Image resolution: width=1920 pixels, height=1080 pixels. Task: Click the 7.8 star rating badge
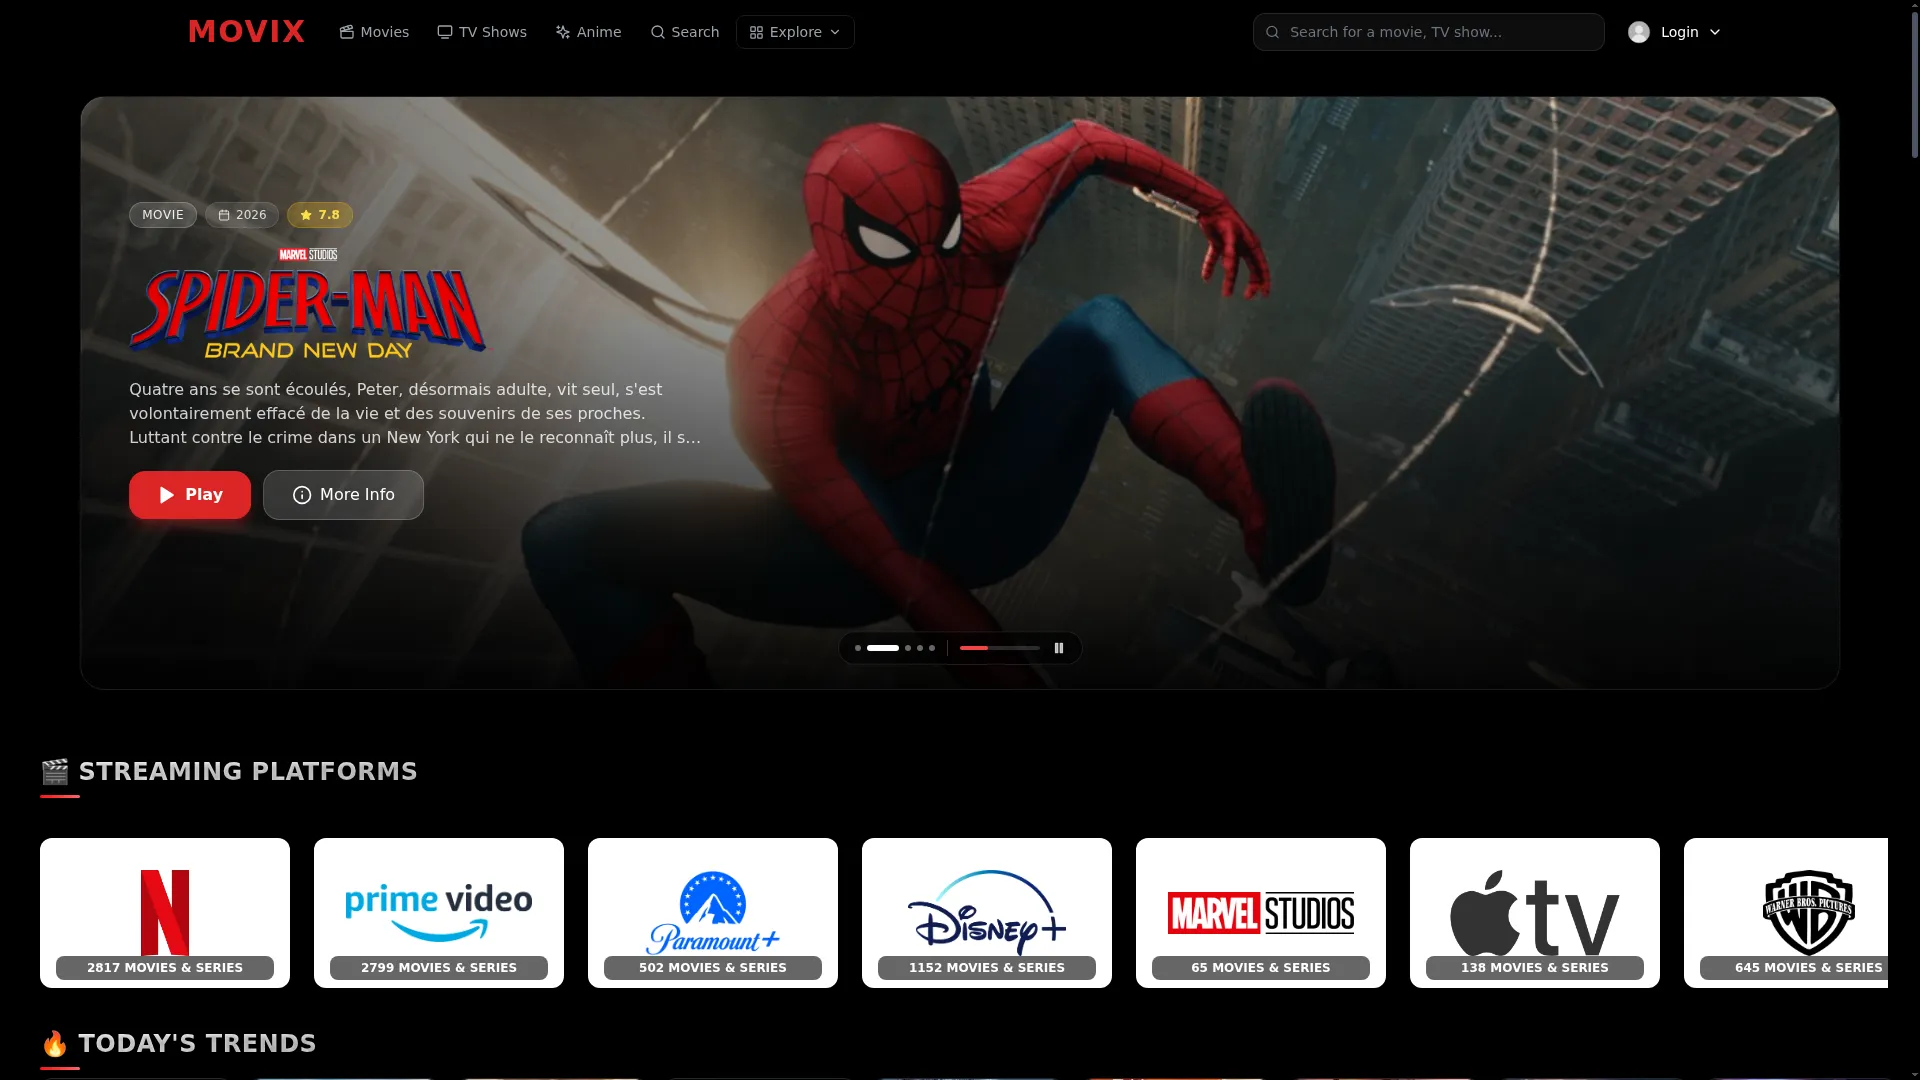click(320, 215)
